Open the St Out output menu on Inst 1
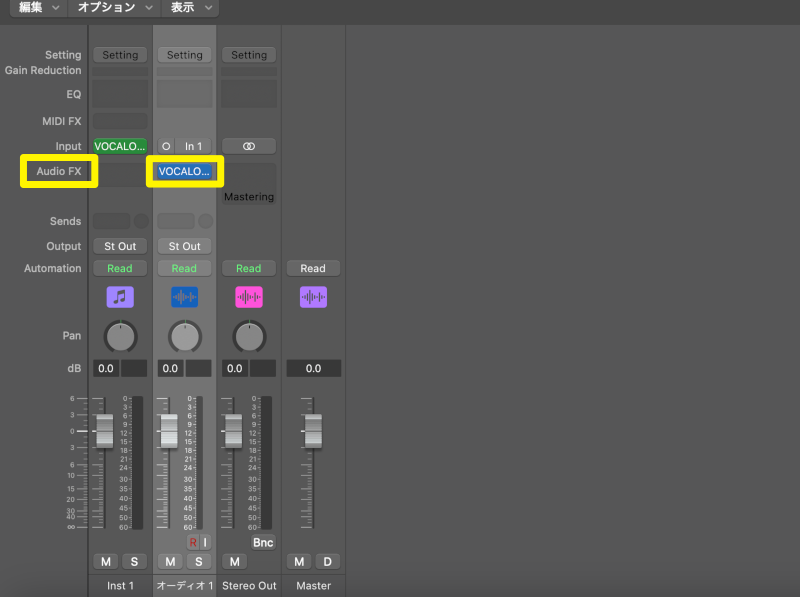 (x=120, y=246)
